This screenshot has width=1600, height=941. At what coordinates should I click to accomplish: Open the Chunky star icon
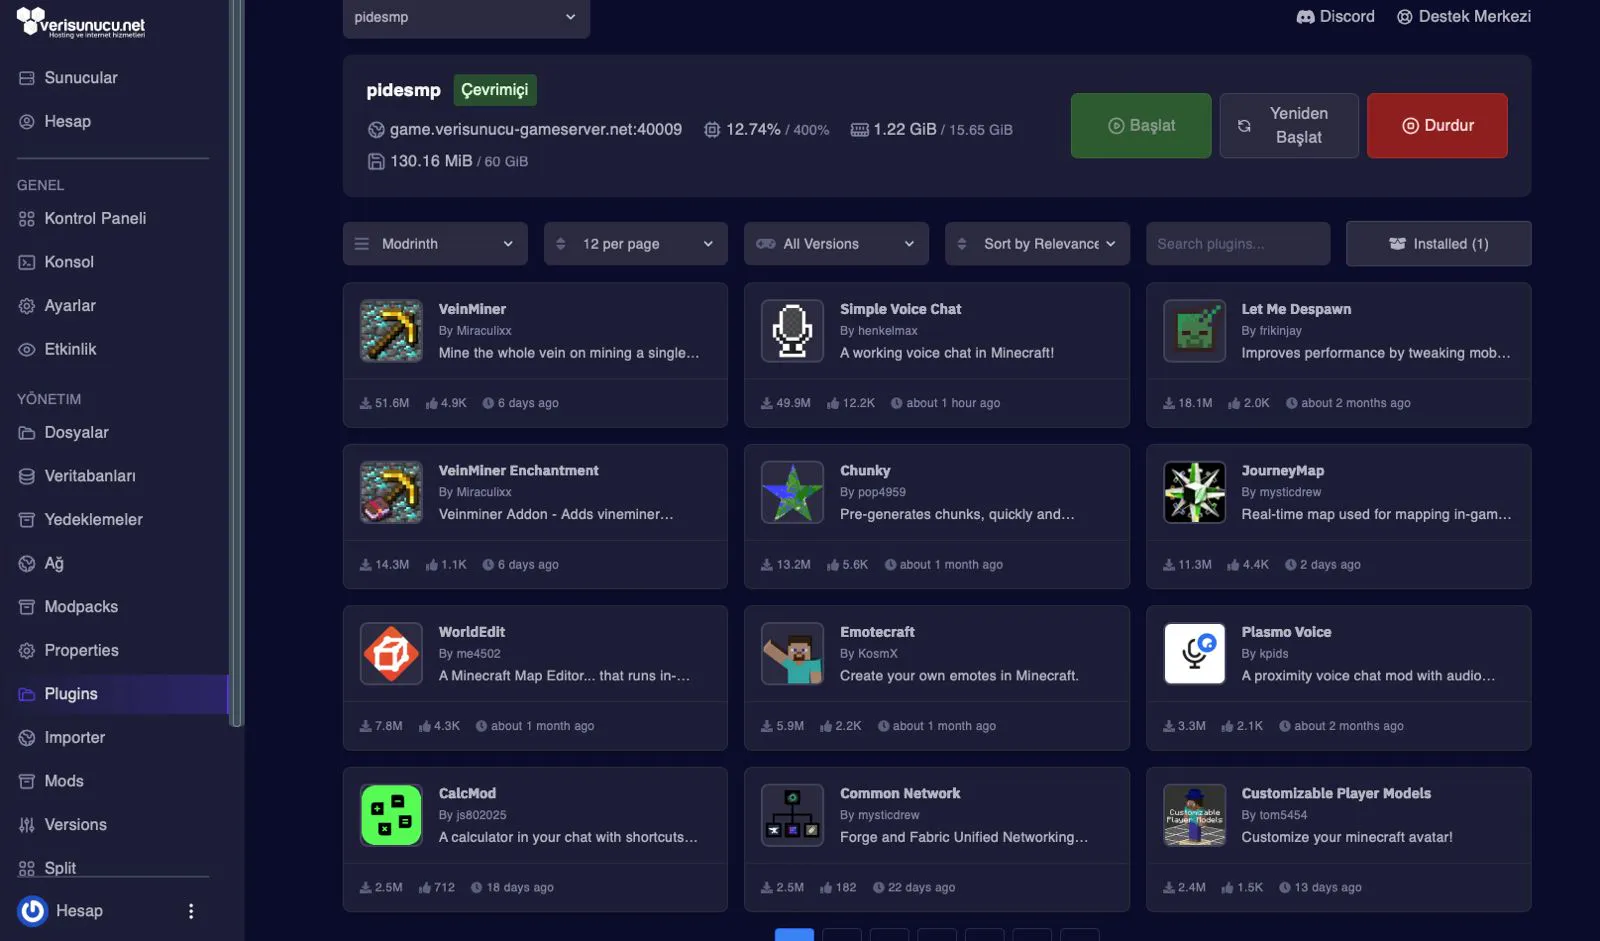pyautogui.click(x=792, y=492)
